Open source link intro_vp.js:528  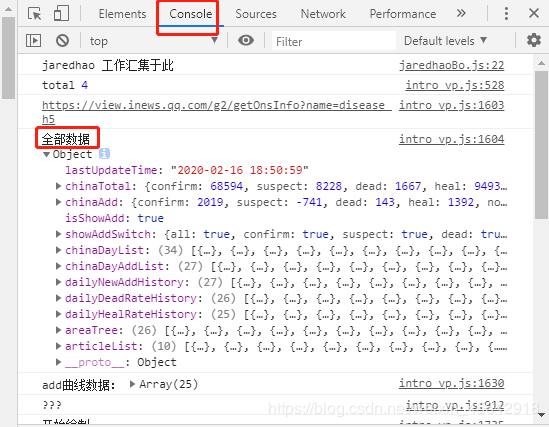455,85
